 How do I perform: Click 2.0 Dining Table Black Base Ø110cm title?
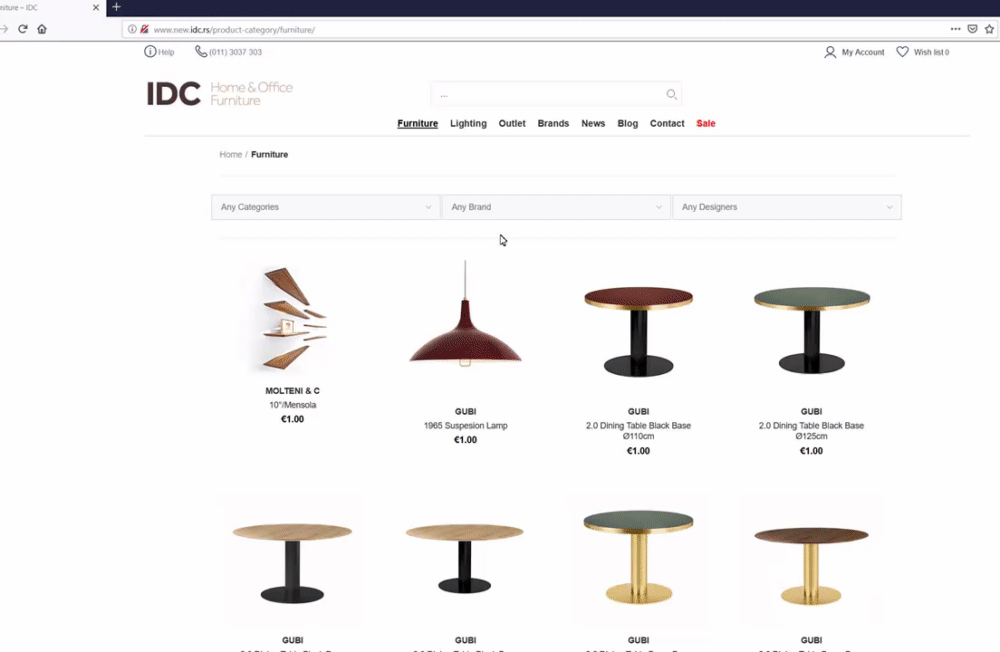point(638,431)
